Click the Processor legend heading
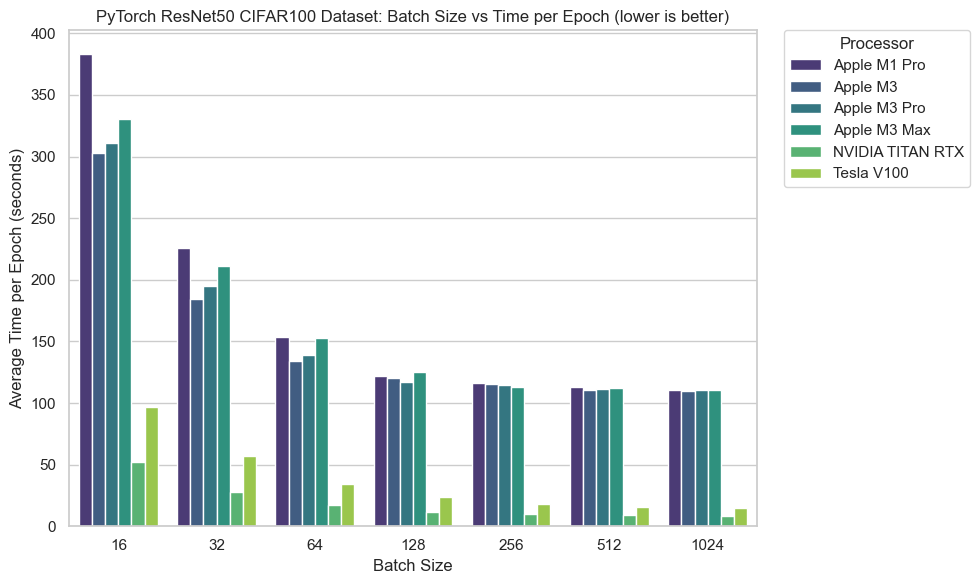 pyautogui.click(x=877, y=44)
